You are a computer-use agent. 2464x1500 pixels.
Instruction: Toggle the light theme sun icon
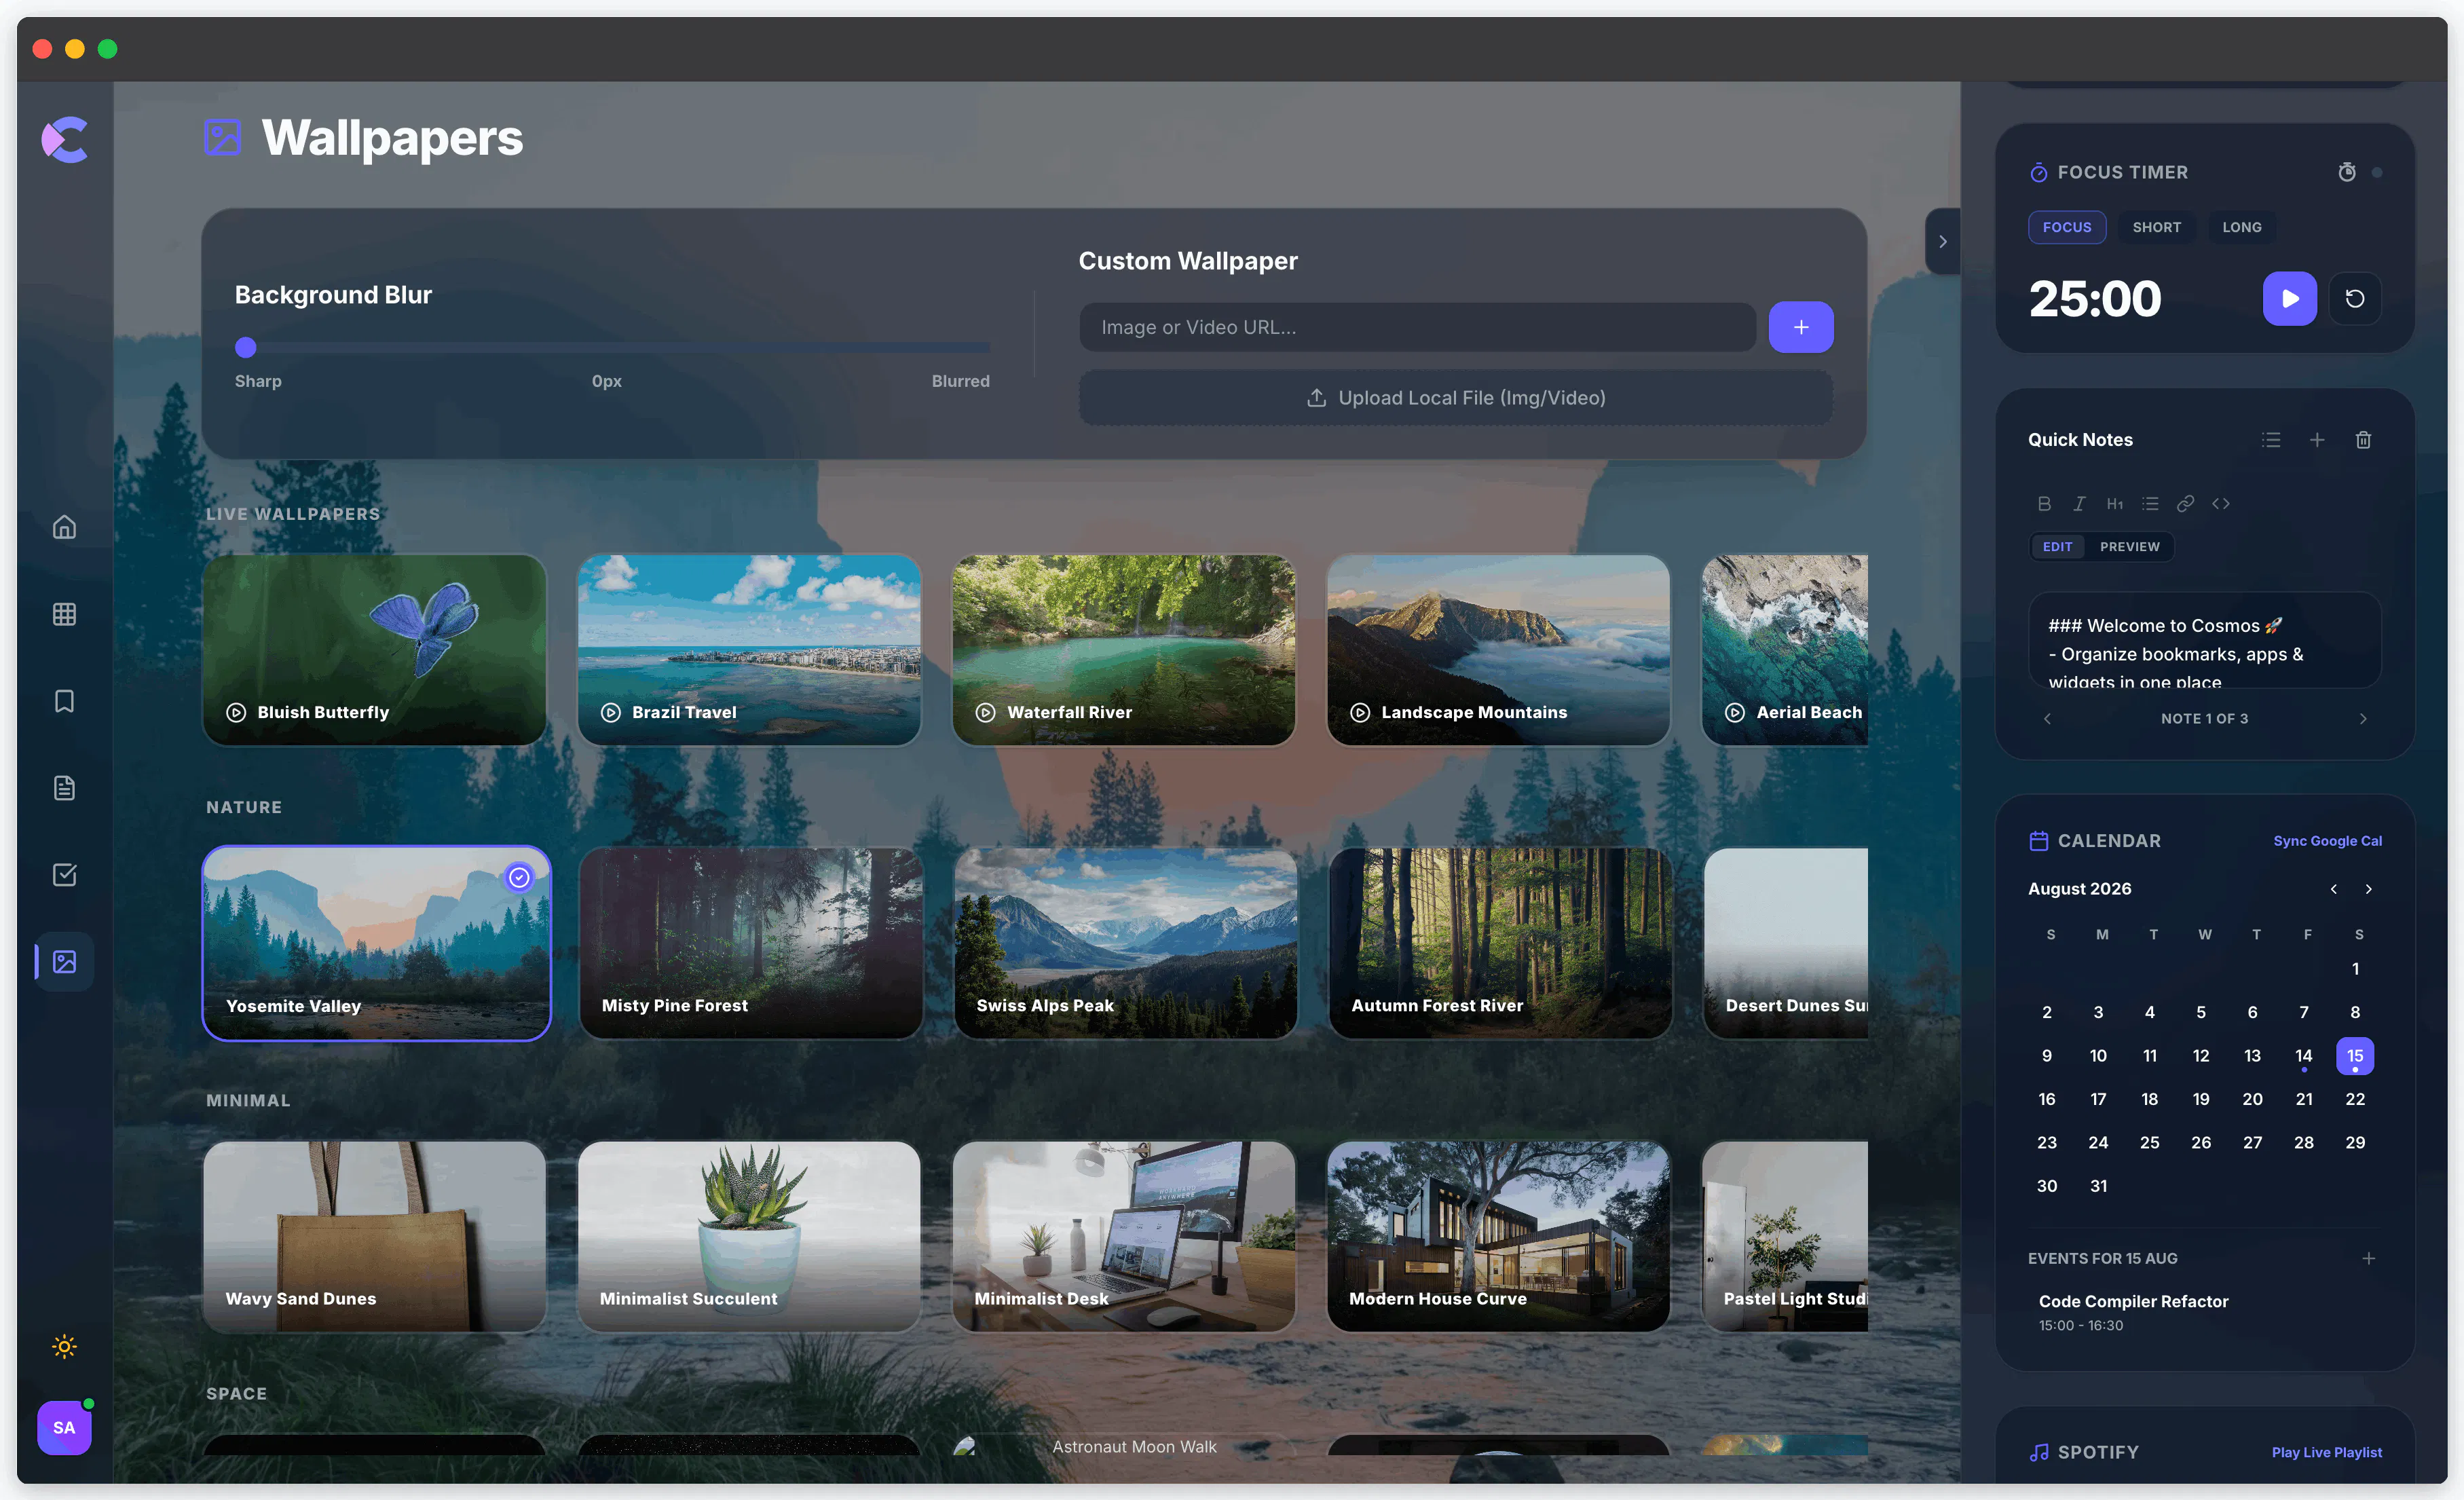64,1347
